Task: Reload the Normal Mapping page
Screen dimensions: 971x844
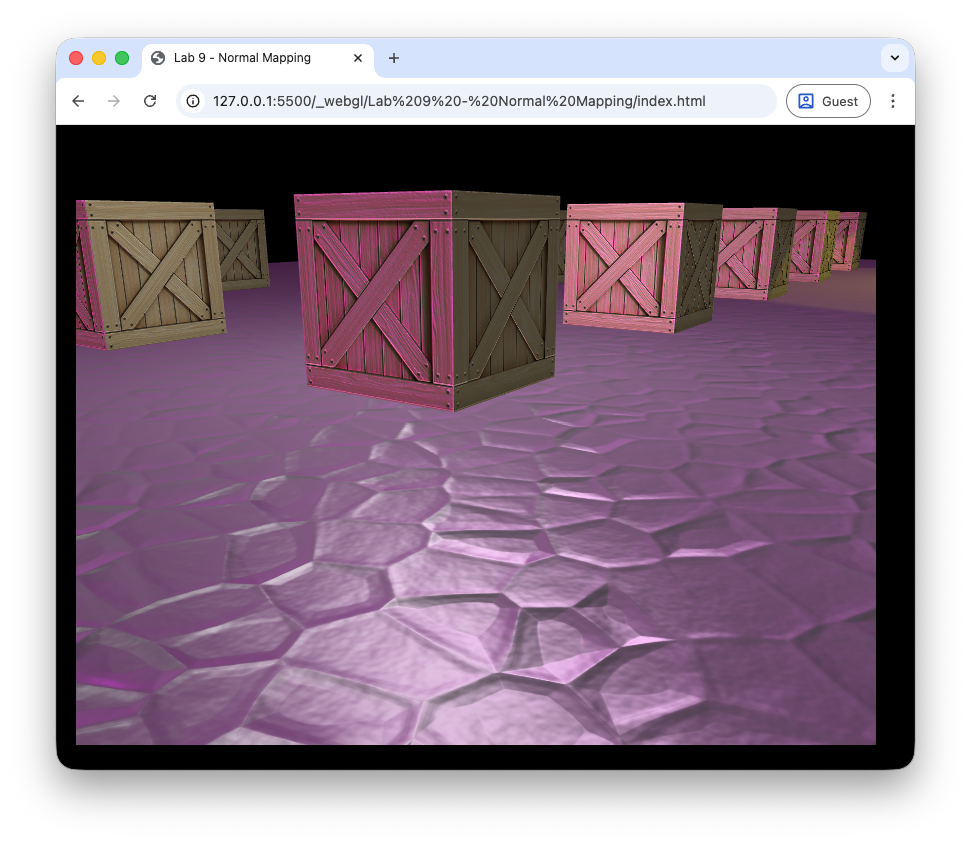Action: pyautogui.click(x=150, y=101)
